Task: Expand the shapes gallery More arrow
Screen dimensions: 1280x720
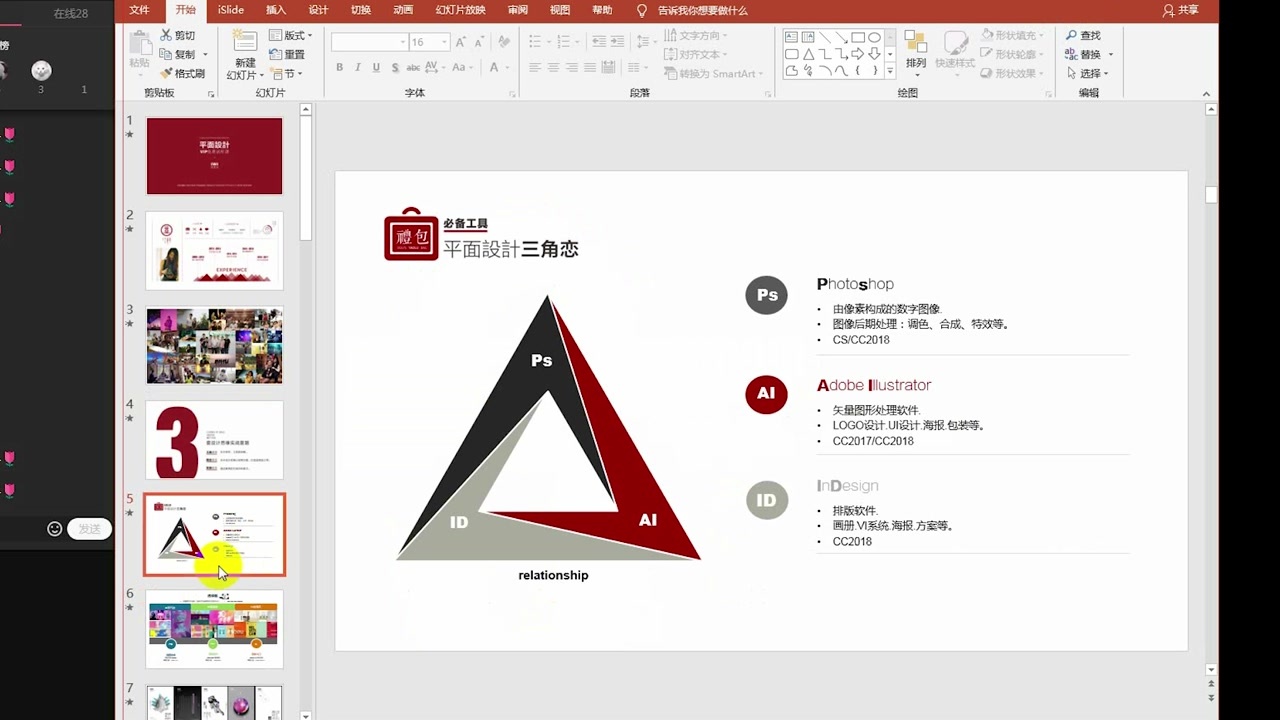Action: point(888,71)
